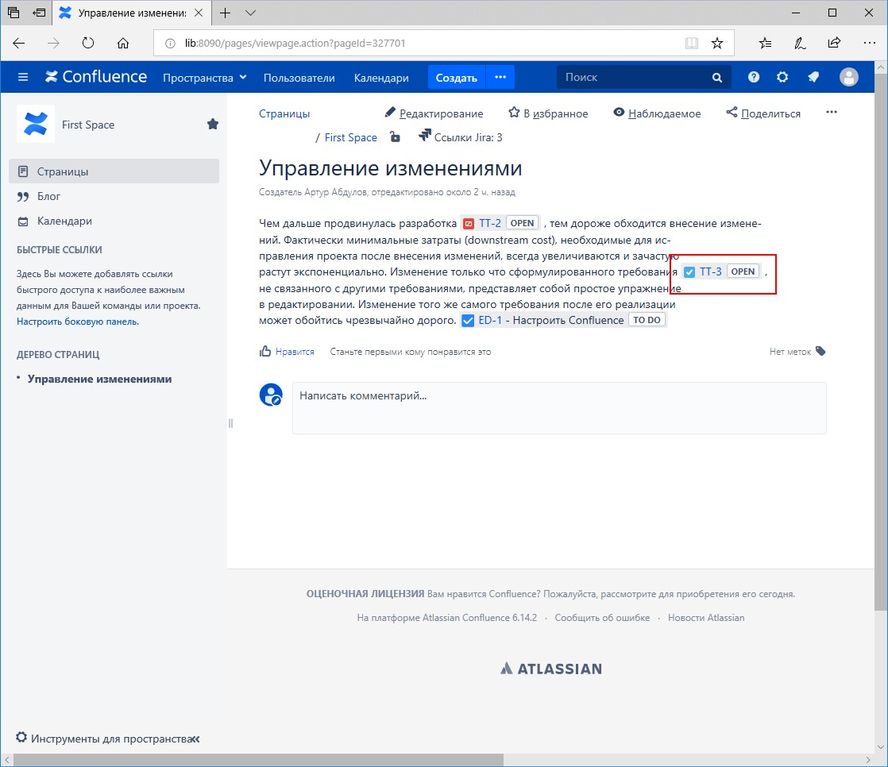Edit labels via tag icon
This screenshot has height=767, width=888.
click(x=821, y=352)
